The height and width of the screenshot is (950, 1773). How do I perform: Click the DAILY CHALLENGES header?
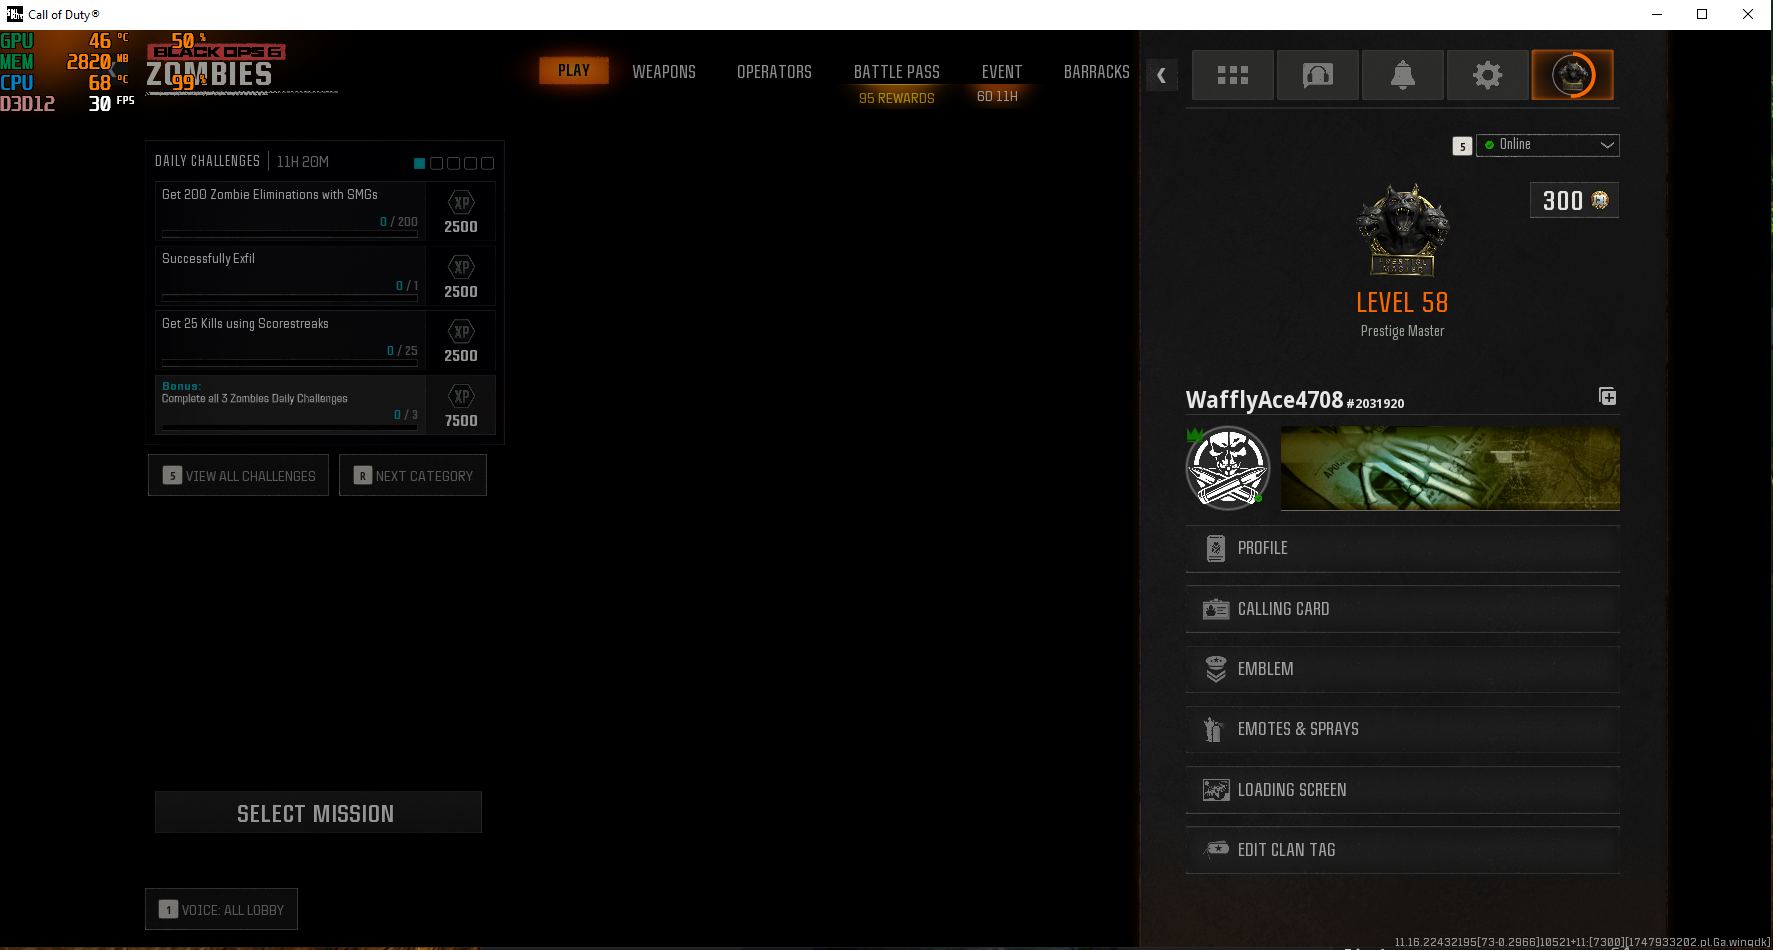click(207, 161)
